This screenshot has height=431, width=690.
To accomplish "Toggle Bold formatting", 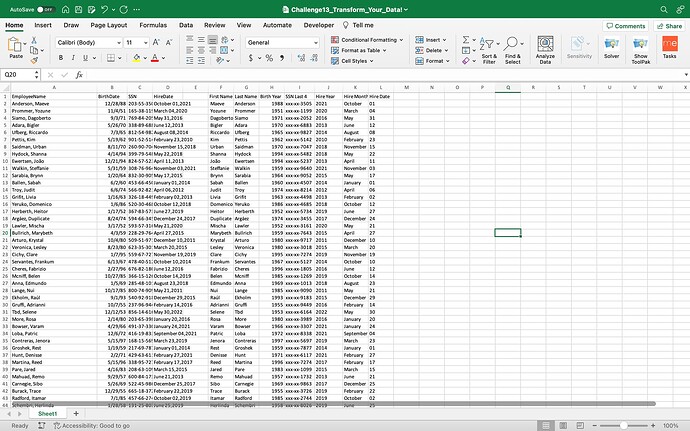I will click(61, 58).
